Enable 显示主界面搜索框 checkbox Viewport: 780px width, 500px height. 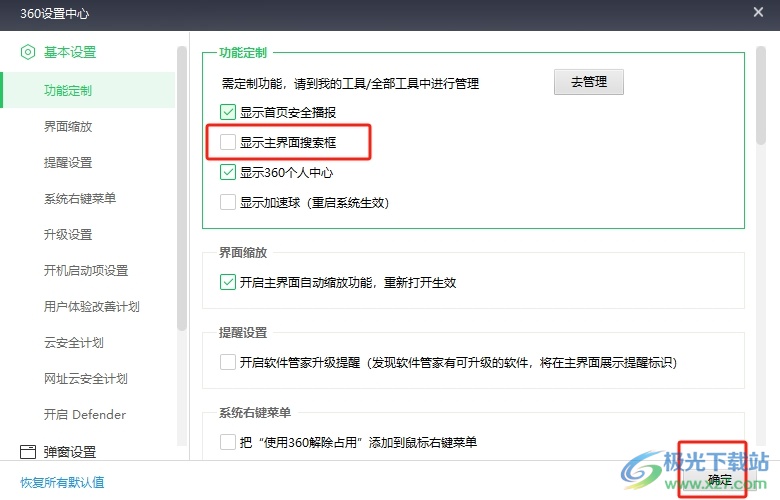coord(228,142)
